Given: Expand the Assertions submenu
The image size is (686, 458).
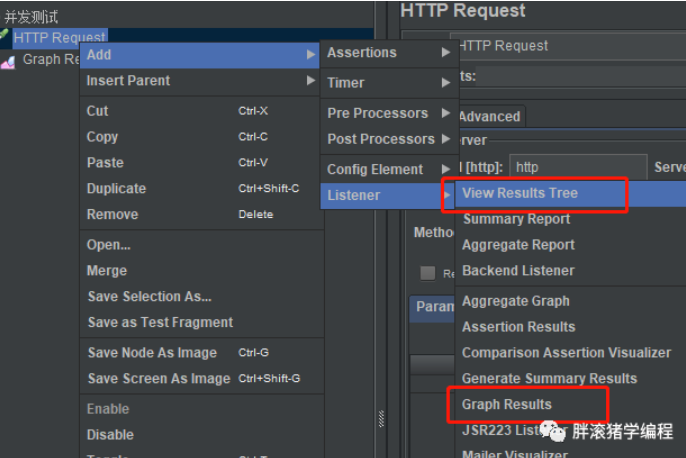Looking at the screenshot, I should (387, 53).
